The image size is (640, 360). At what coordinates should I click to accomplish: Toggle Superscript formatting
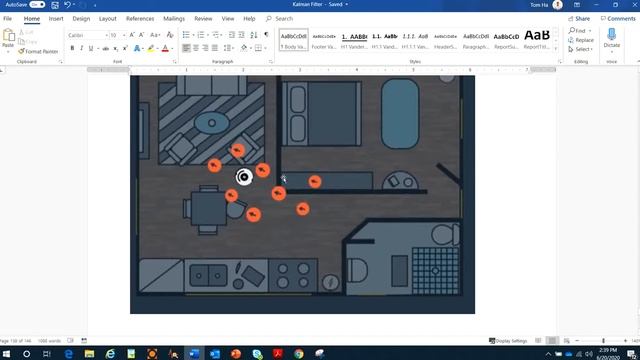(125, 48)
